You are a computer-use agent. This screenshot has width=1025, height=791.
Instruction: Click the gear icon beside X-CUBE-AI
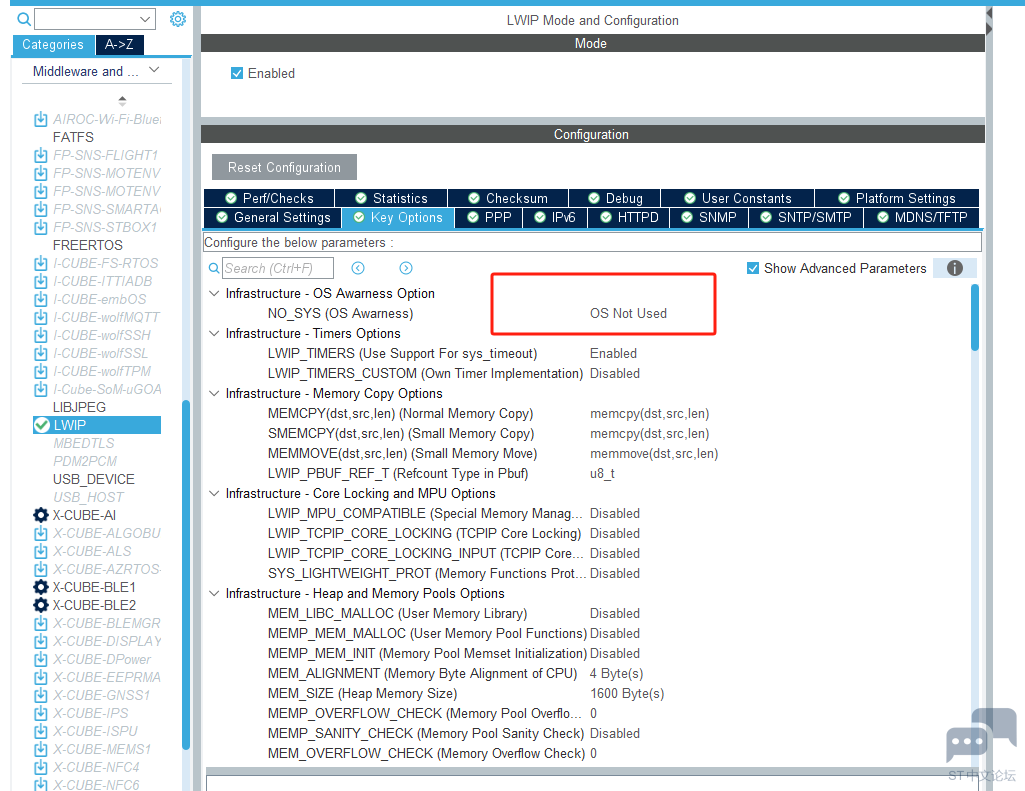[x=41, y=515]
